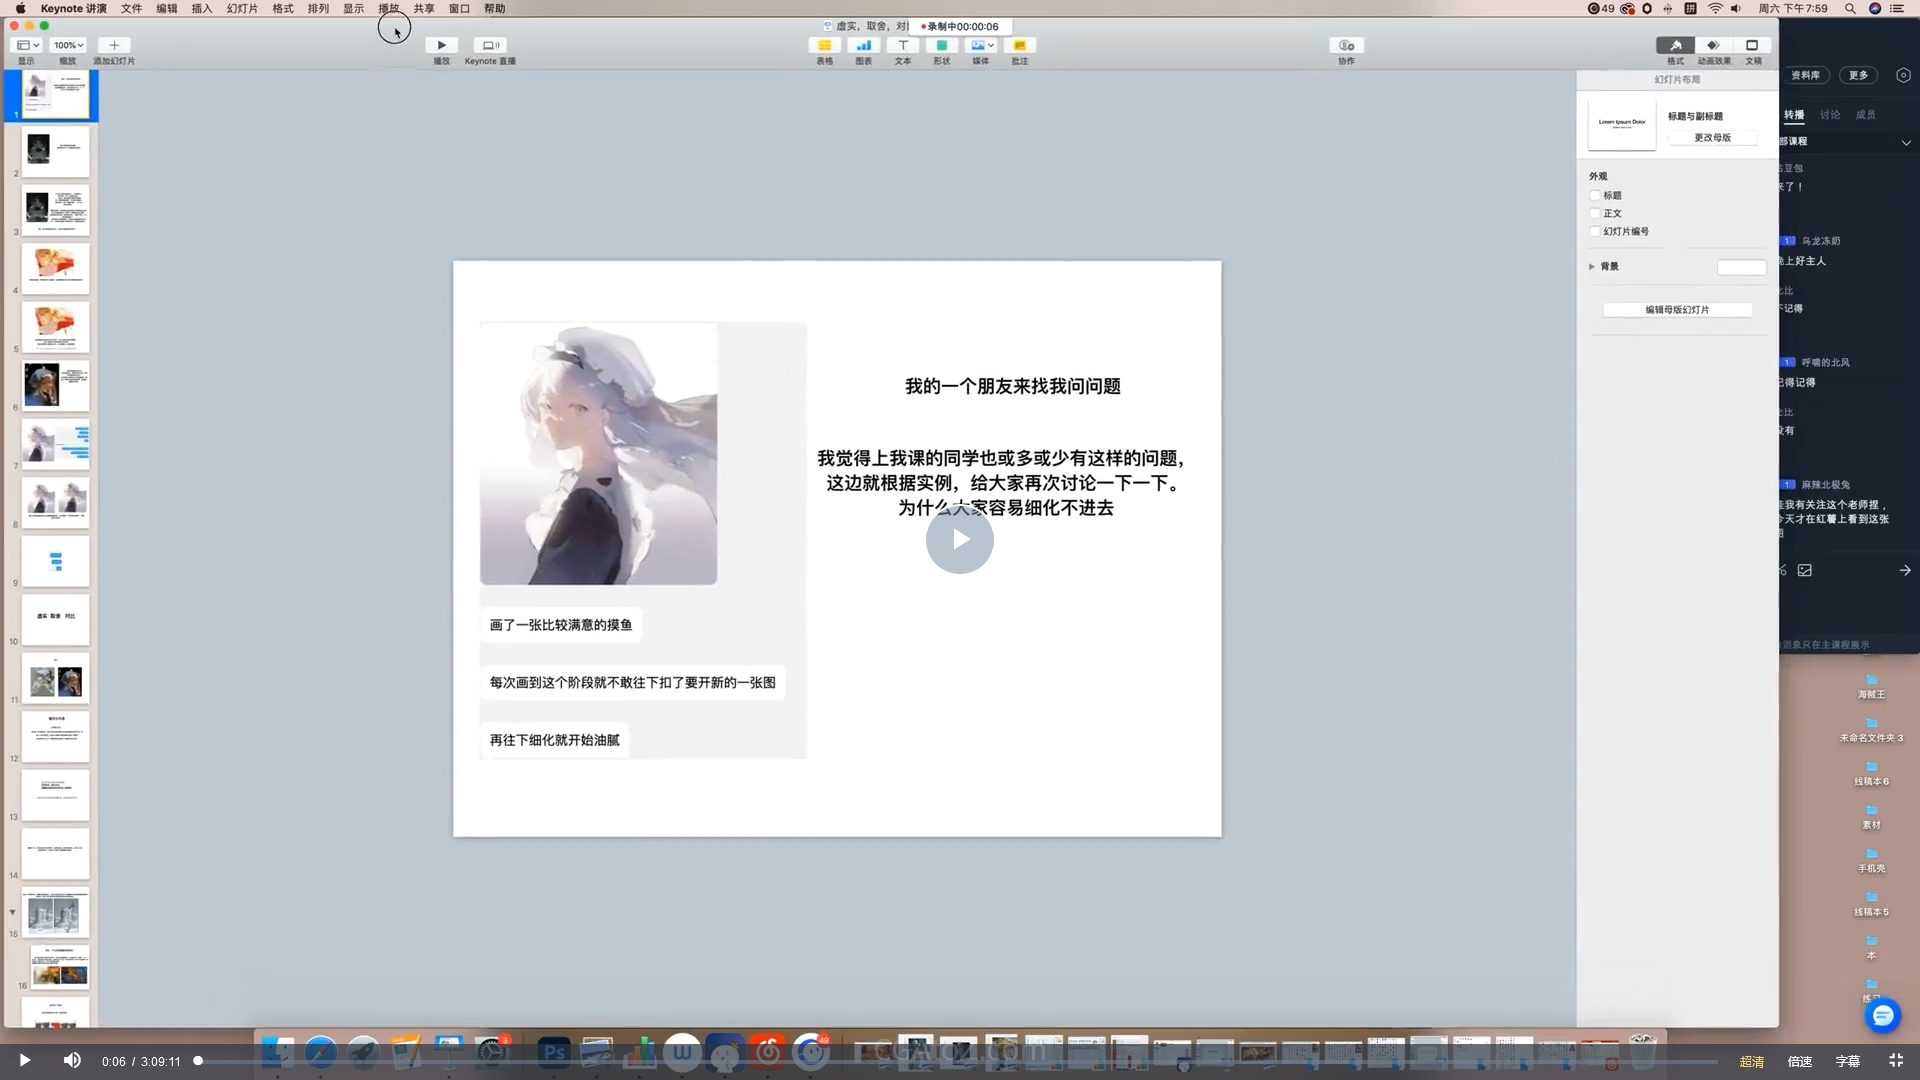Viewport: 1920px width, 1080px height.
Task: Insert a table from toolbar
Action: click(x=824, y=45)
